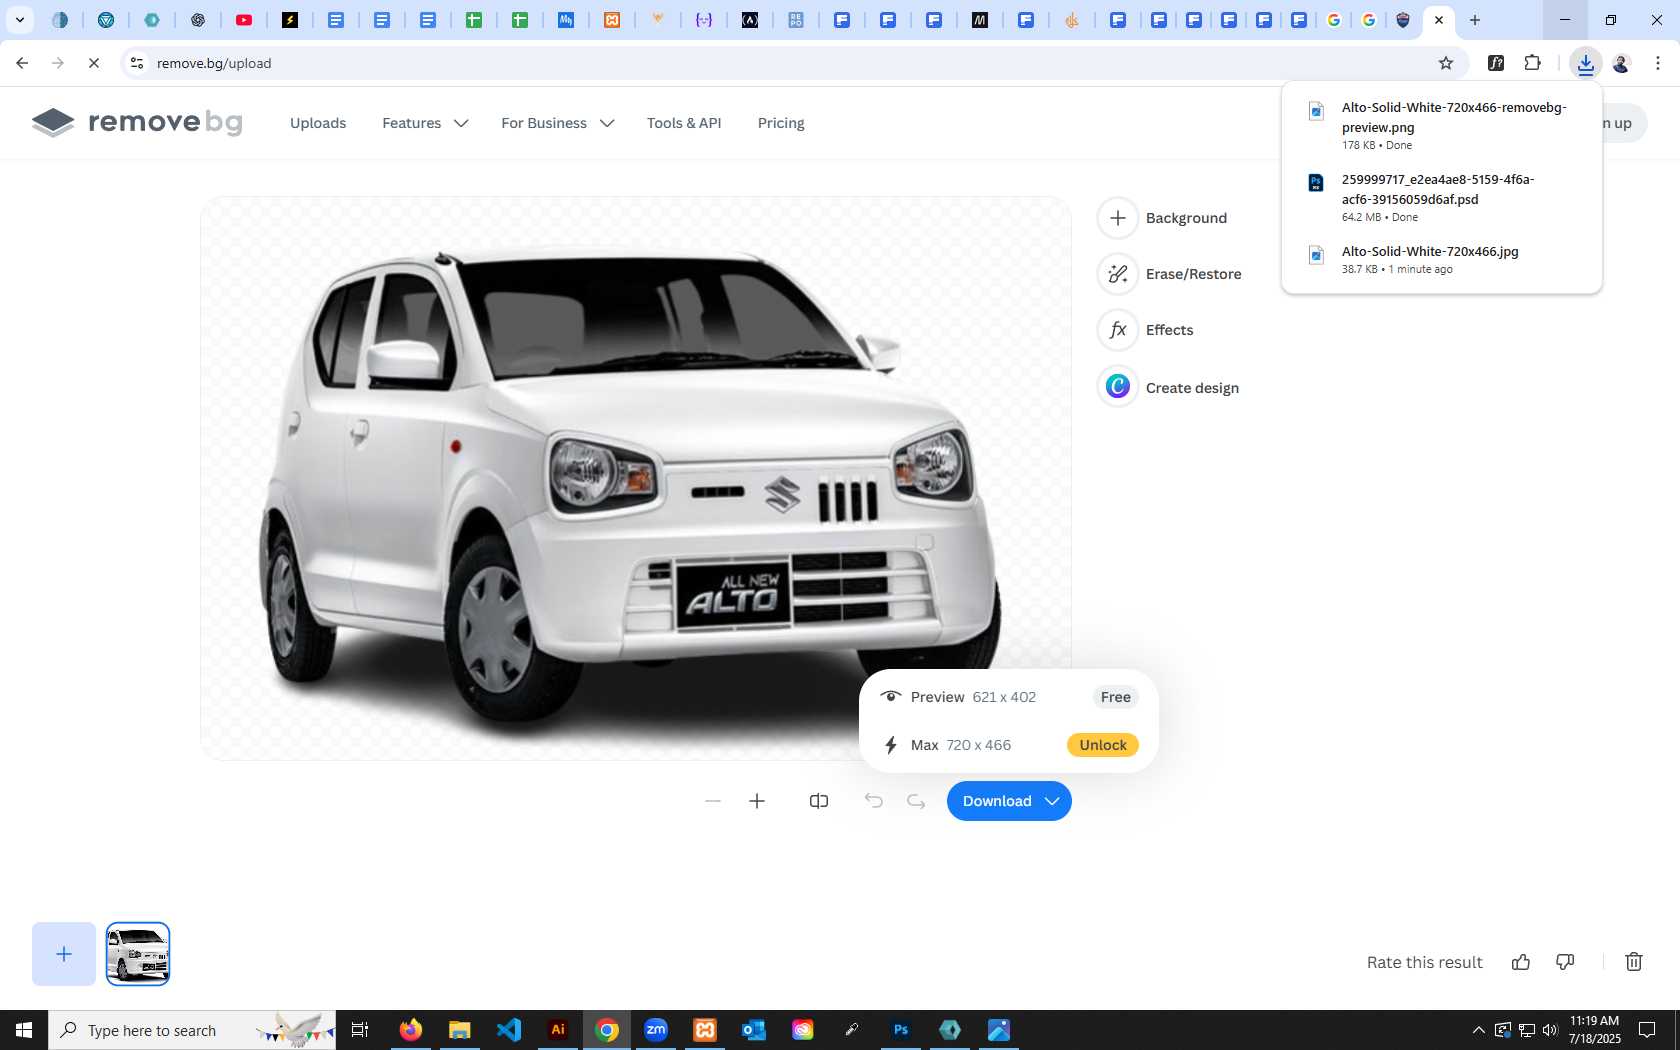Click the Create design Canva icon
Image resolution: width=1680 pixels, height=1050 pixels.
point(1118,386)
